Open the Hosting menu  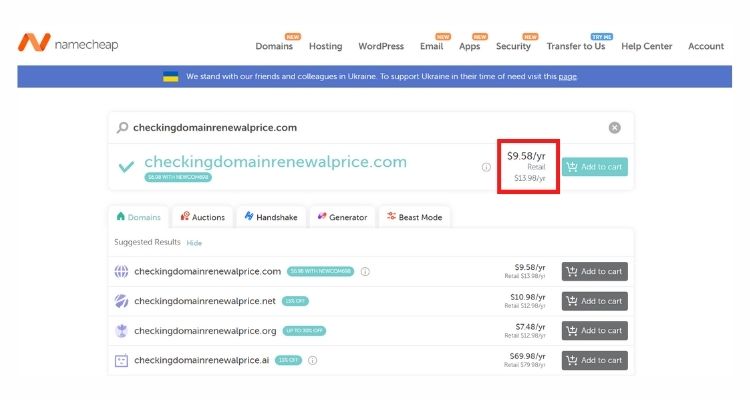pos(325,46)
